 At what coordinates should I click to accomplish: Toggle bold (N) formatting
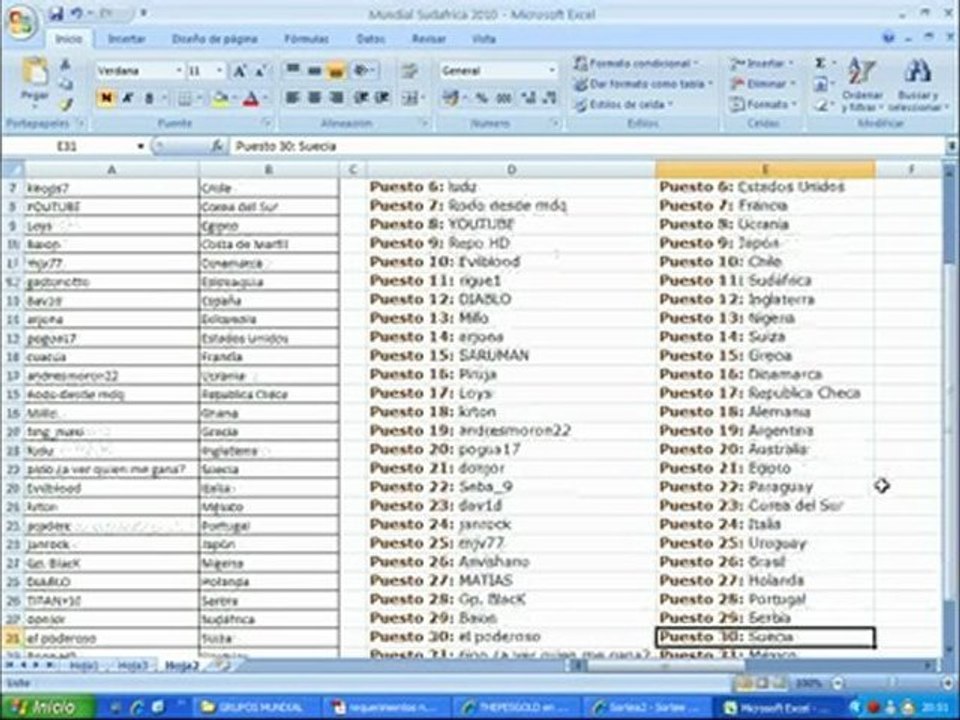pos(107,97)
